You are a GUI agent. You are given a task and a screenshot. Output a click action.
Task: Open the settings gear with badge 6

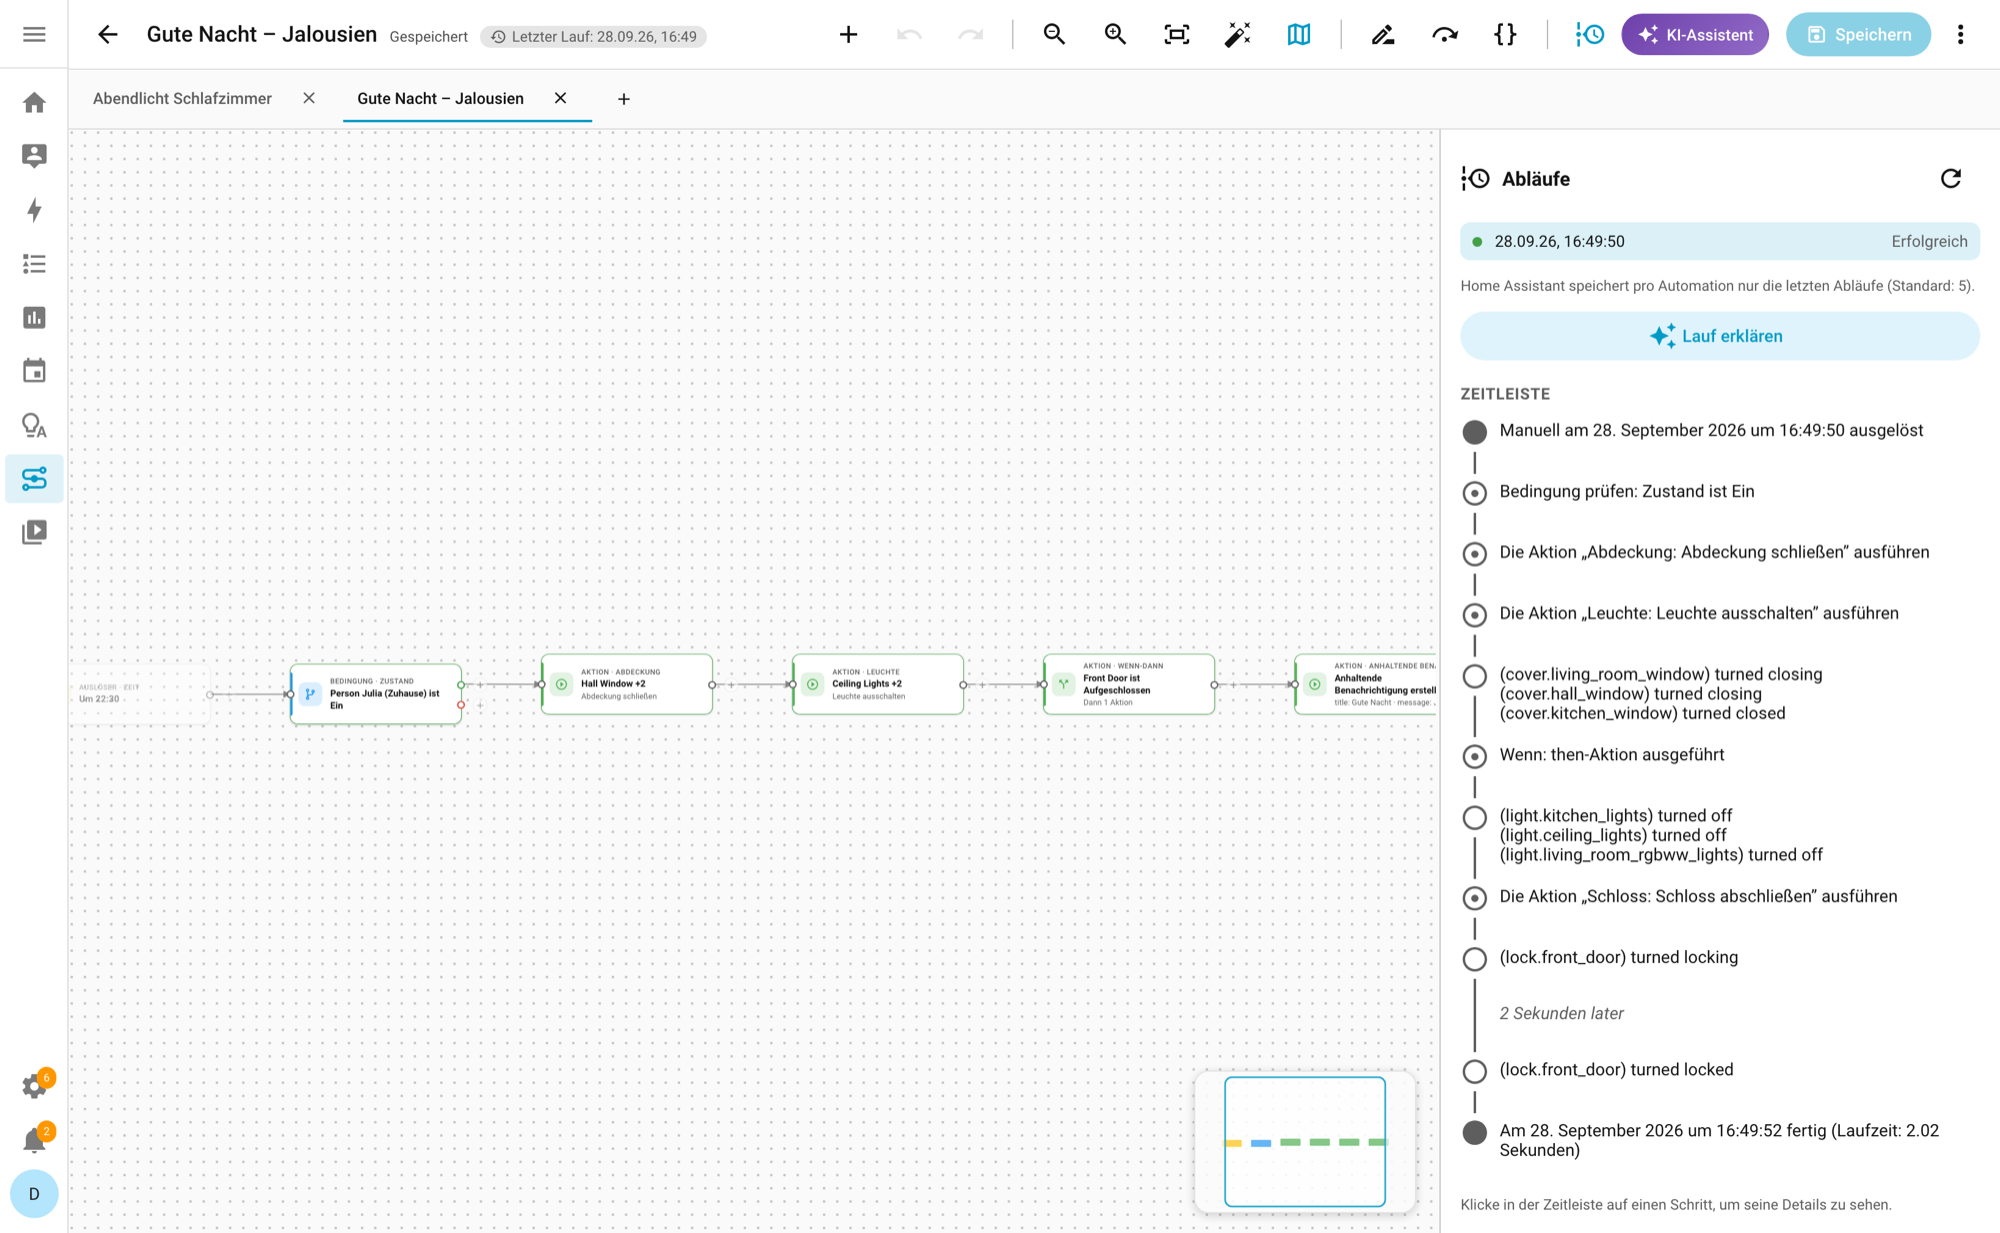36,1086
